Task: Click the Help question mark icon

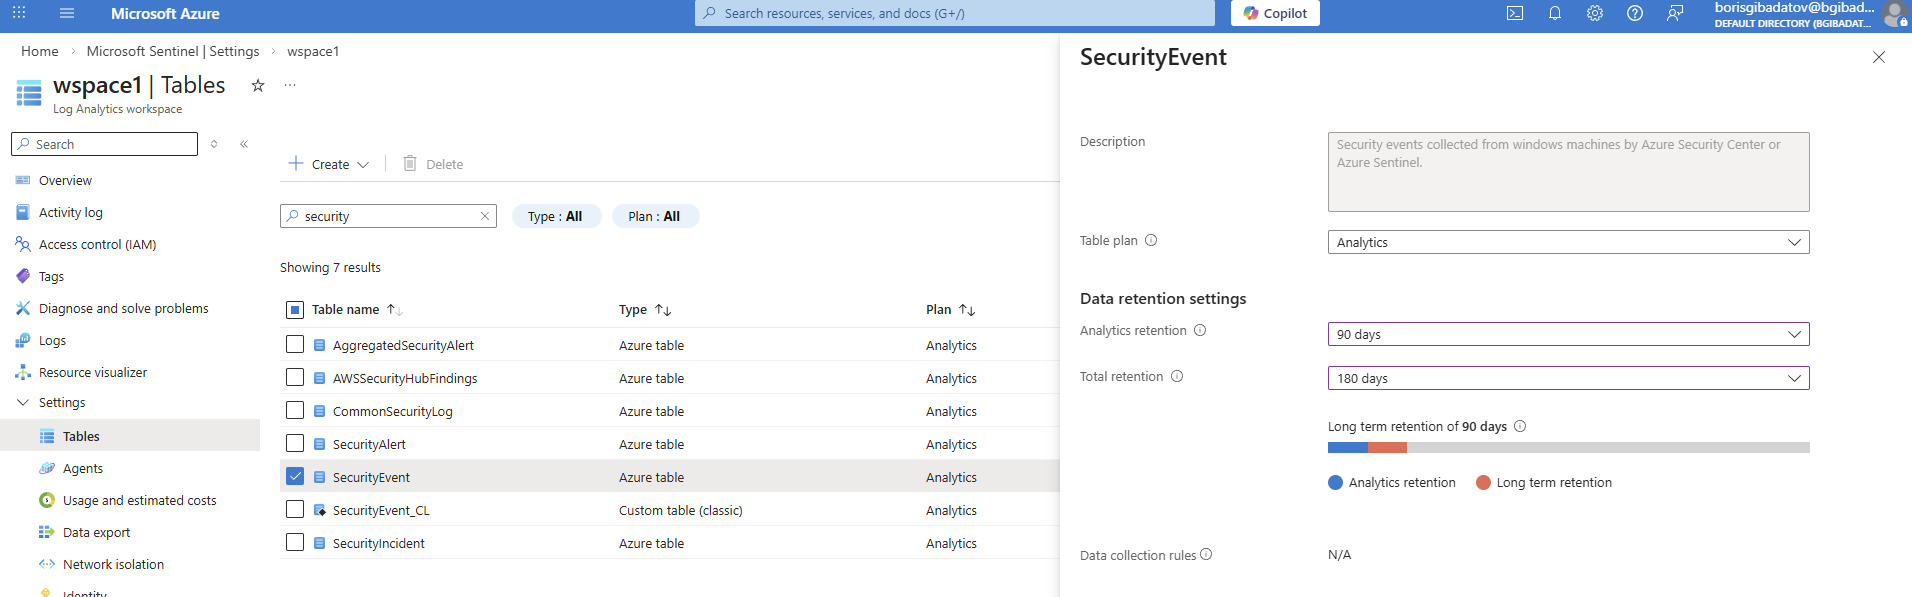Action: coord(1635,13)
